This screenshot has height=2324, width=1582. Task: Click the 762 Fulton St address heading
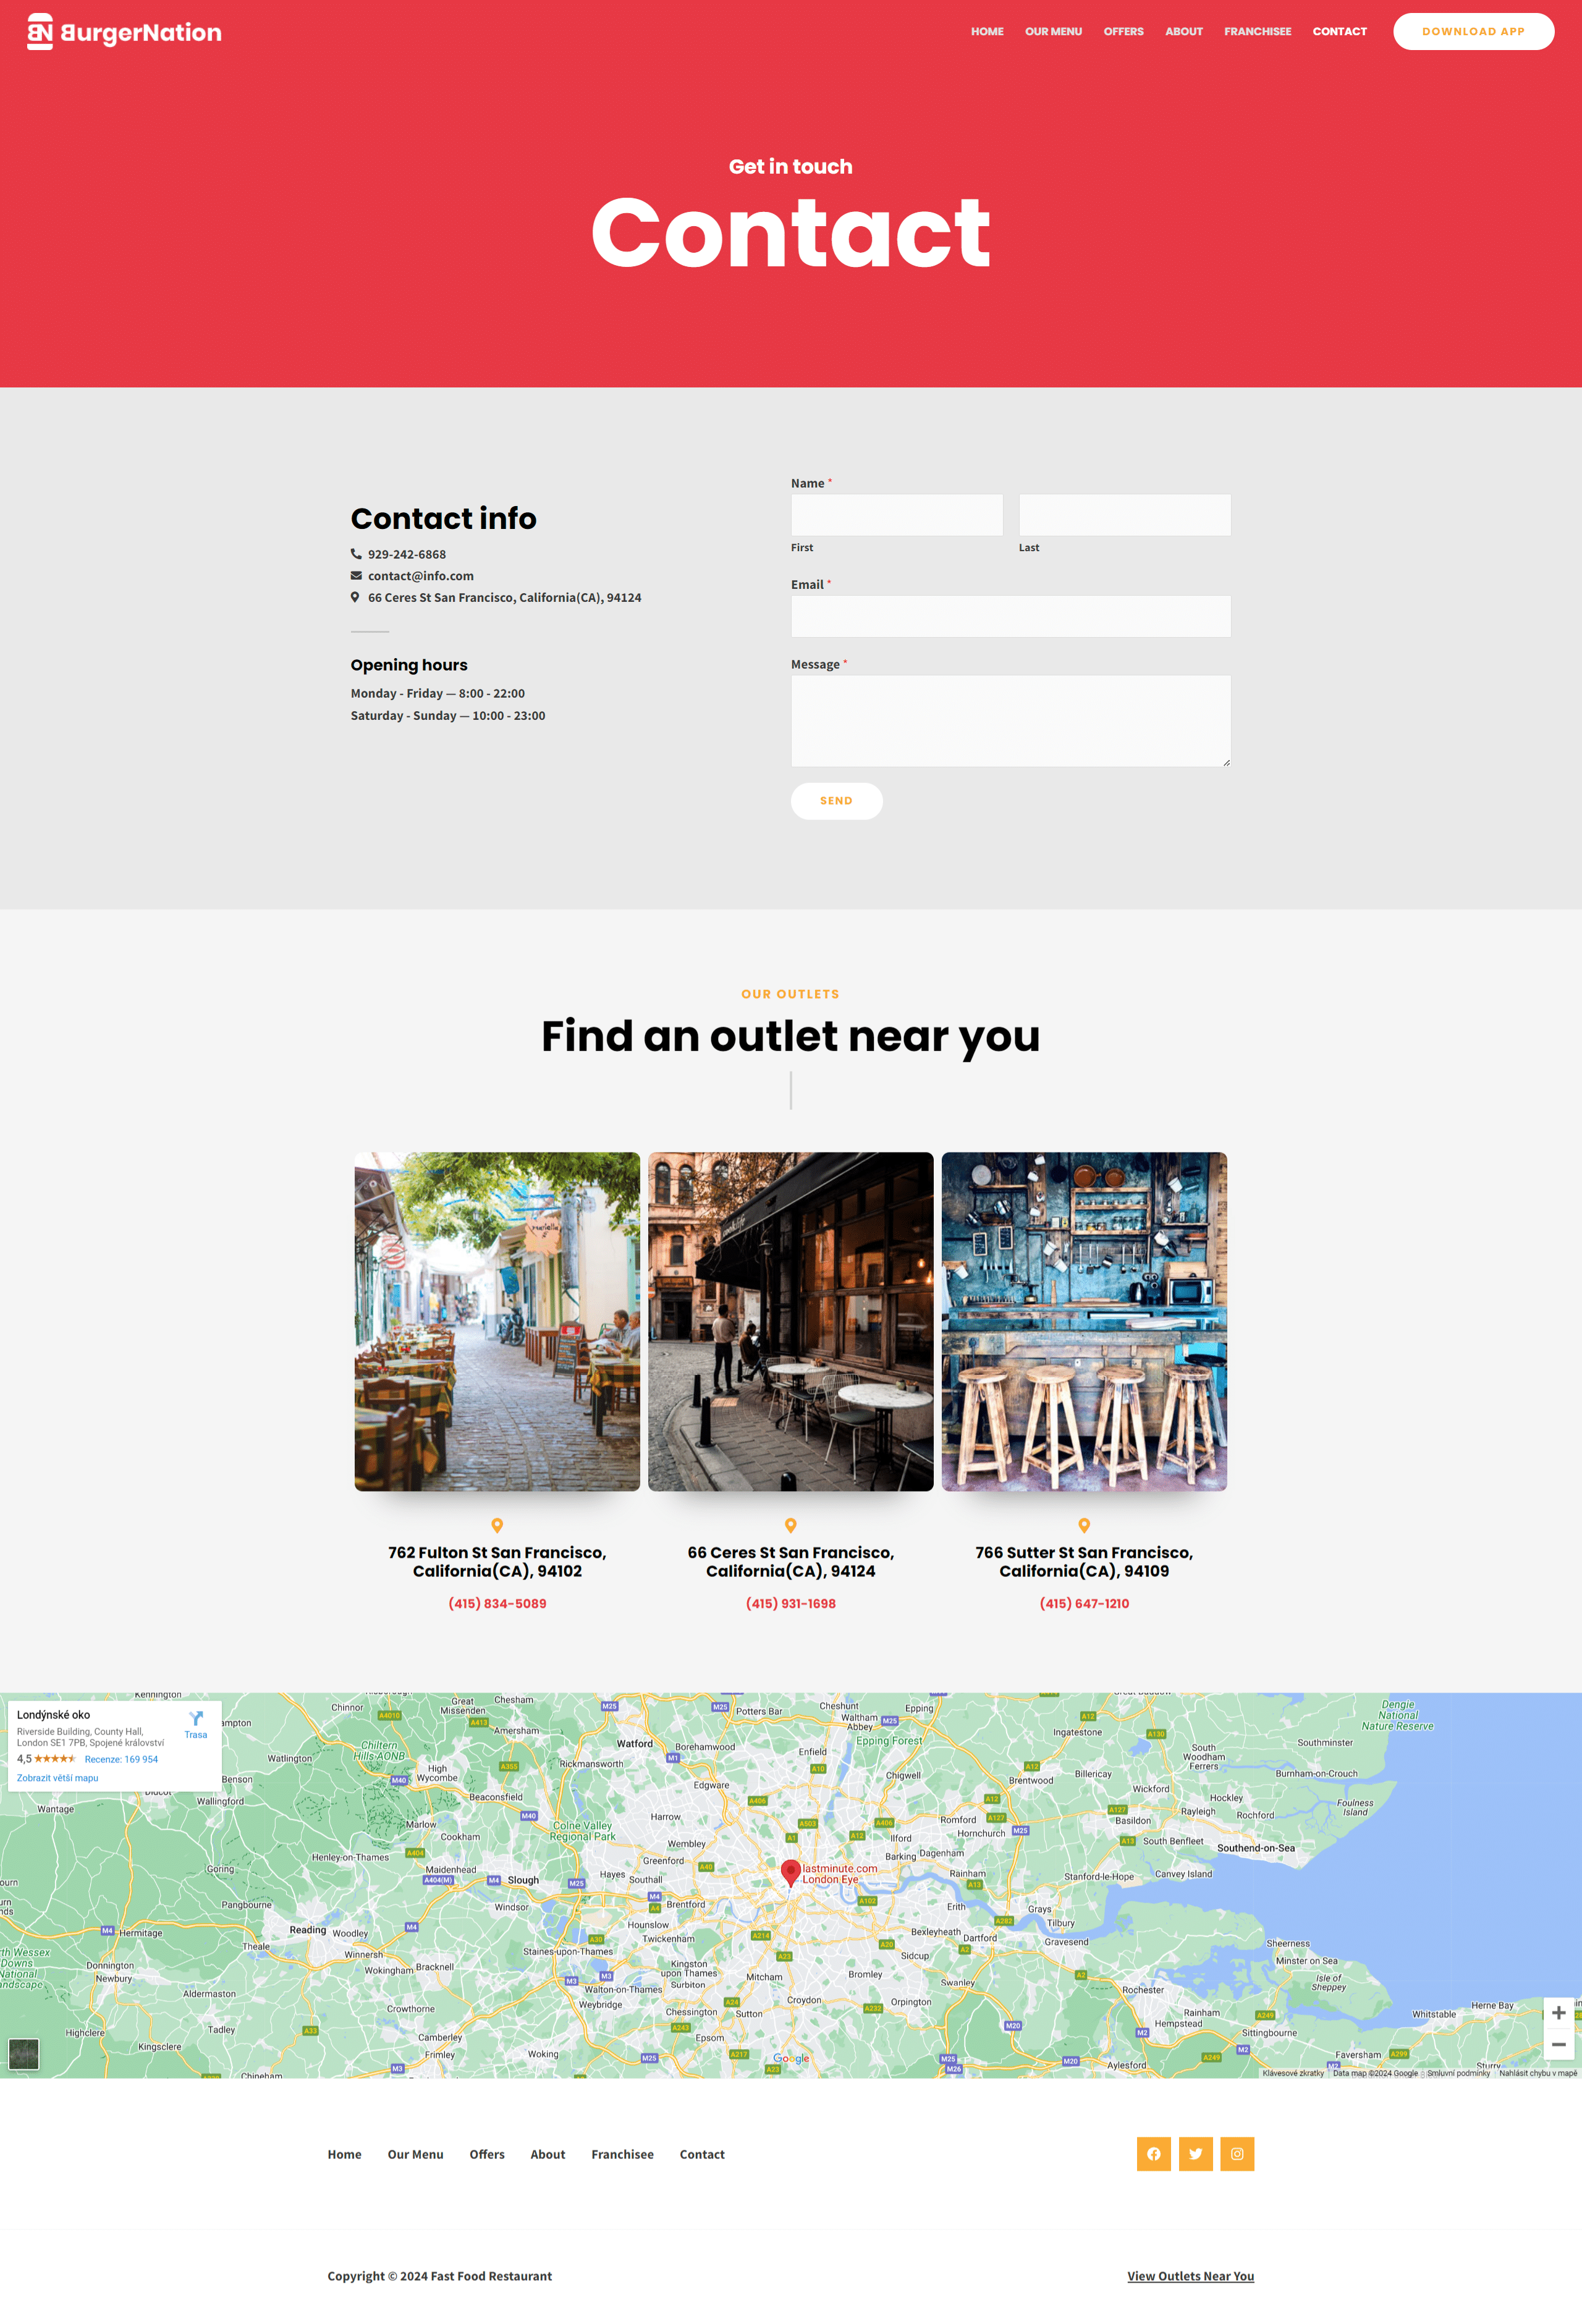tap(497, 1561)
